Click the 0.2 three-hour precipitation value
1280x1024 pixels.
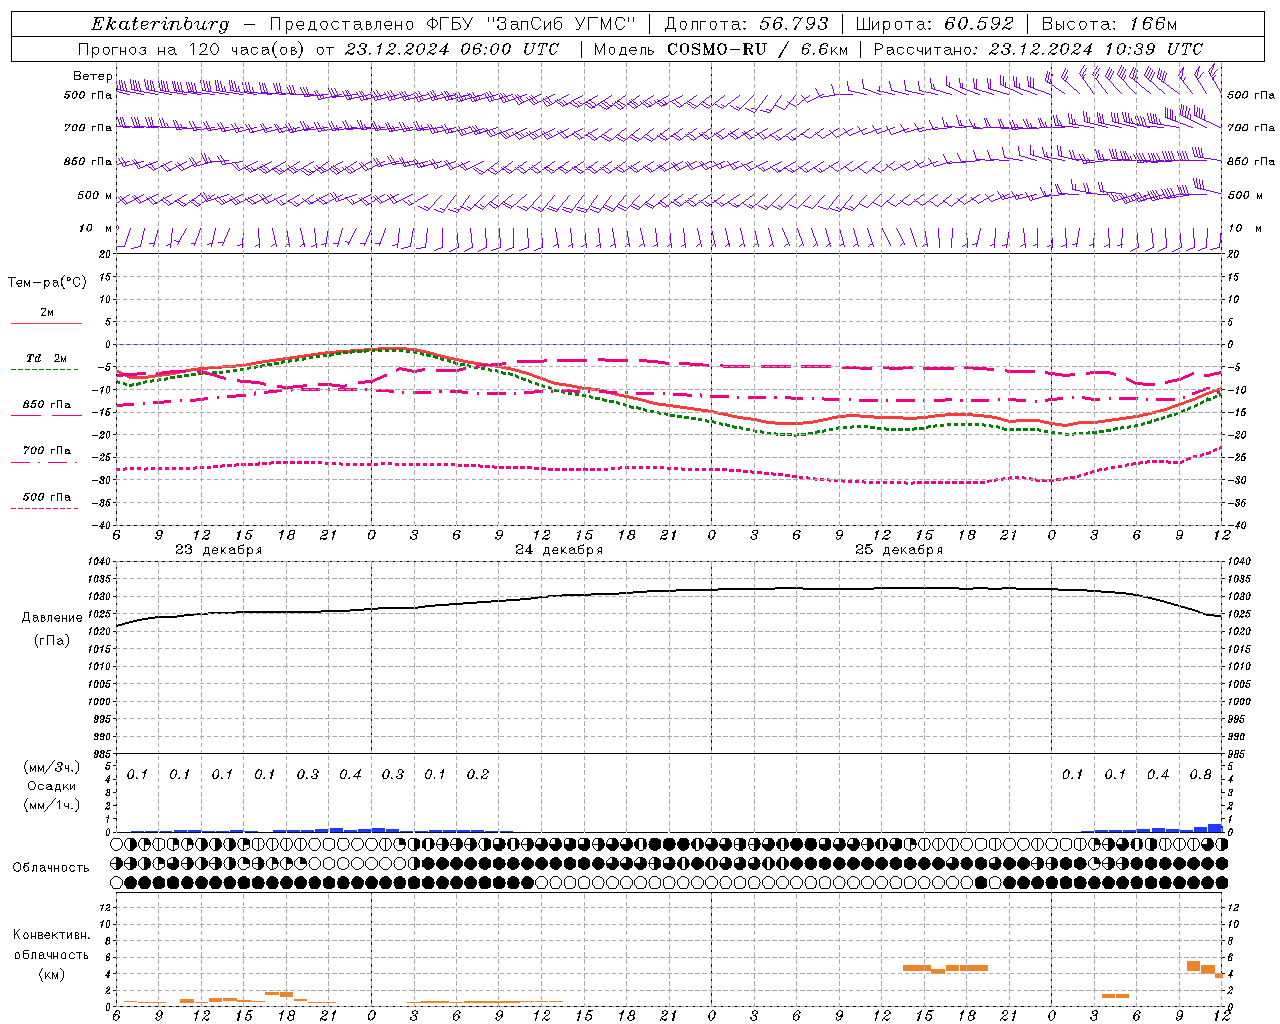coord(478,775)
